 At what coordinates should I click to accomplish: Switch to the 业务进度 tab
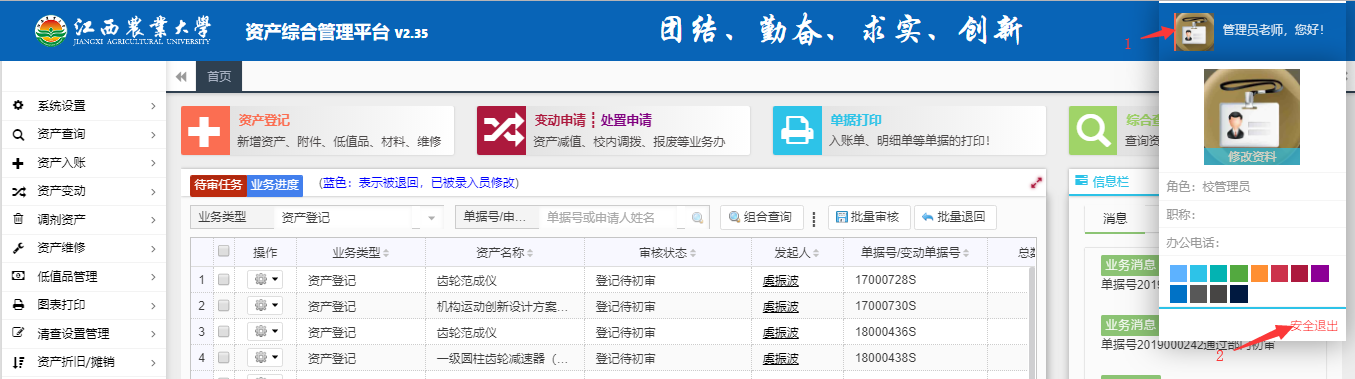tap(274, 184)
